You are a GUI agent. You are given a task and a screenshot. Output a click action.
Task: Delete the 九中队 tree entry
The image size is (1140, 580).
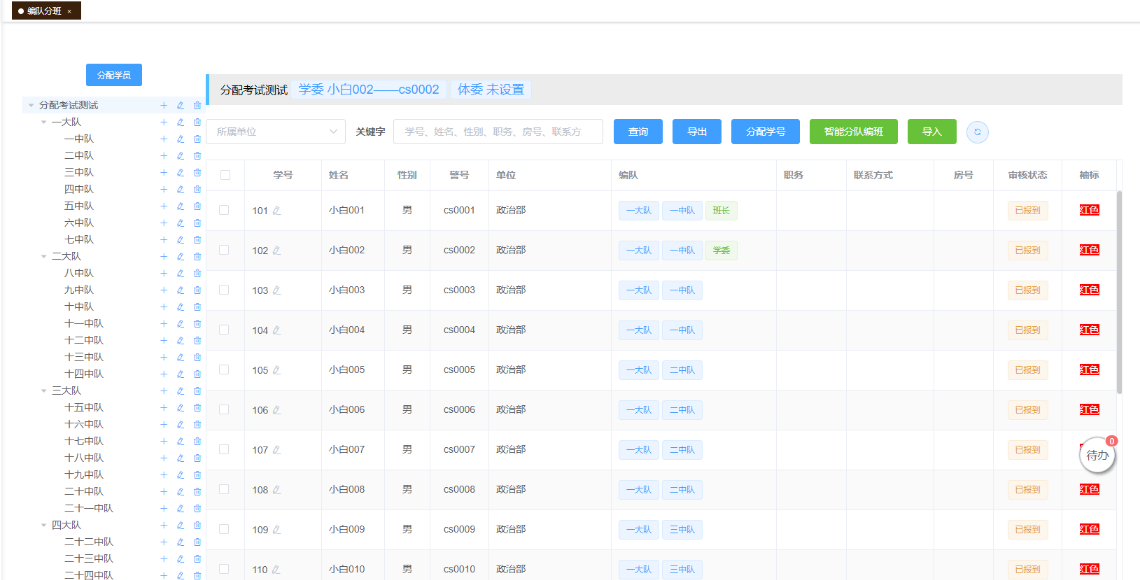[x=197, y=290]
